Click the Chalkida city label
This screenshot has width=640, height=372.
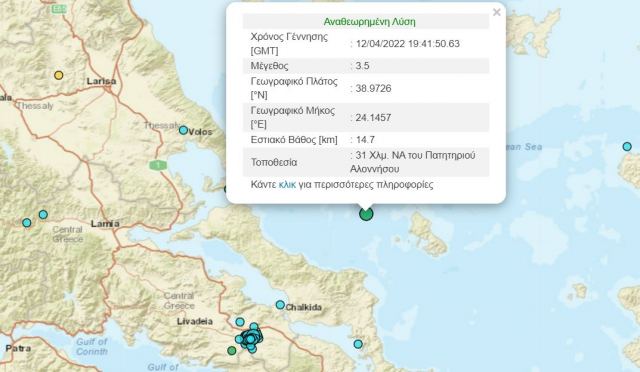304,307
